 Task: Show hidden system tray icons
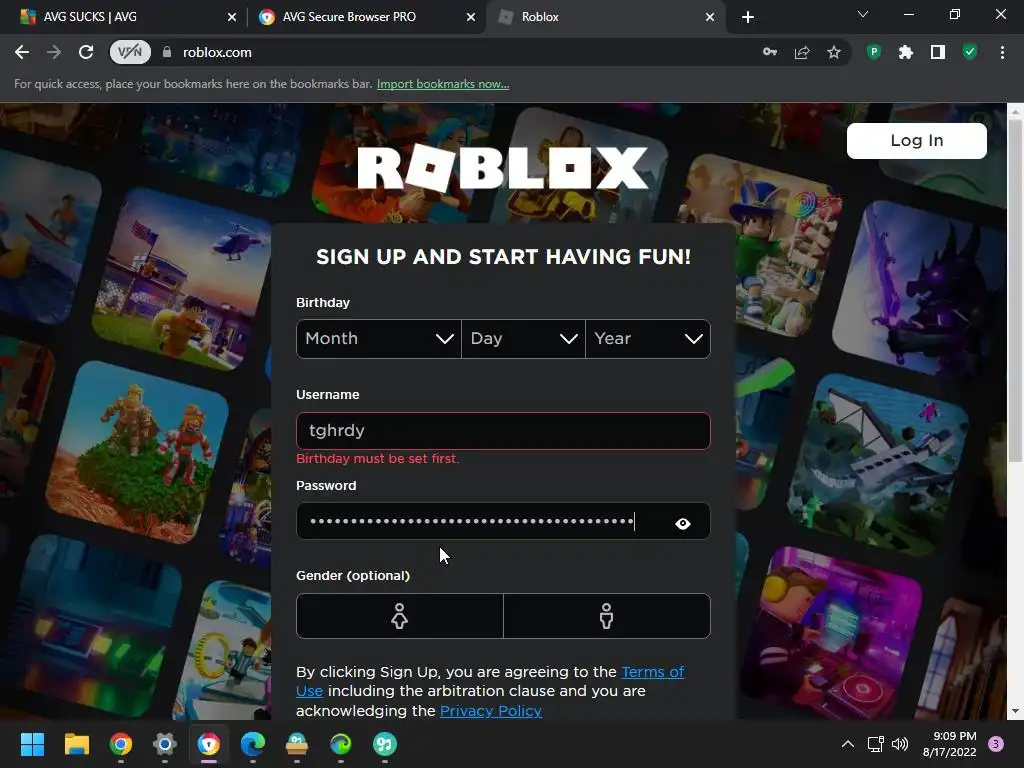(x=848, y=744)
